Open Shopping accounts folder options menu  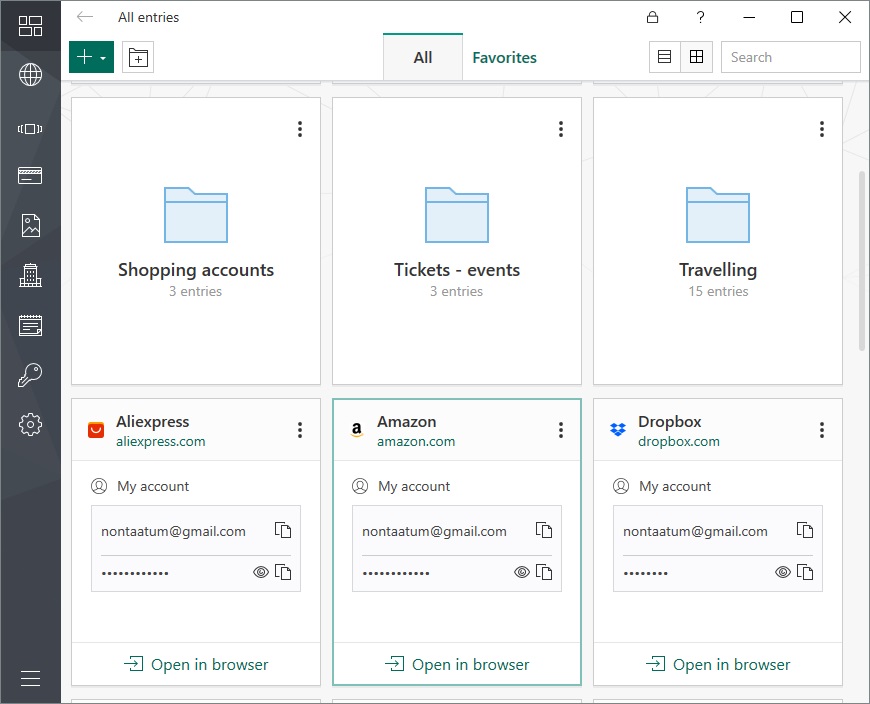click(x=300, y=129)
